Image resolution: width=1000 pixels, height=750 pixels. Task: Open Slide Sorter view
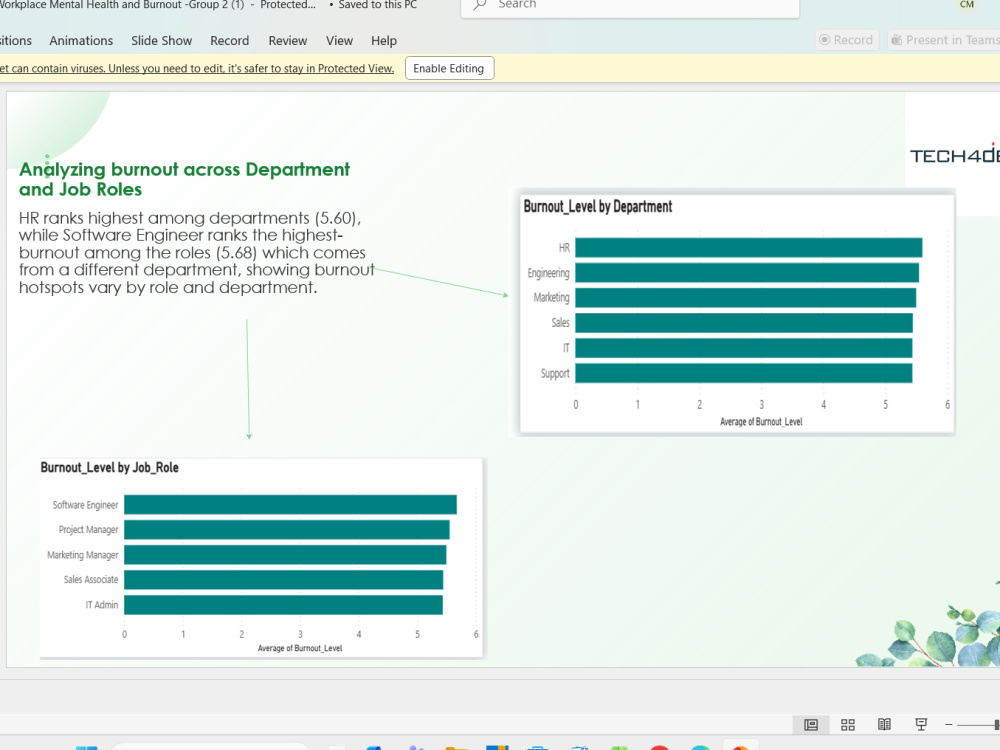point(848,724)
